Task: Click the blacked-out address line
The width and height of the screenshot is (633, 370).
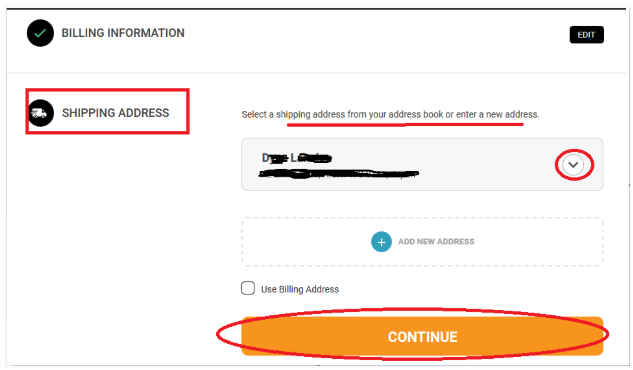Action: pyautogui.click(x=338, y=174)
